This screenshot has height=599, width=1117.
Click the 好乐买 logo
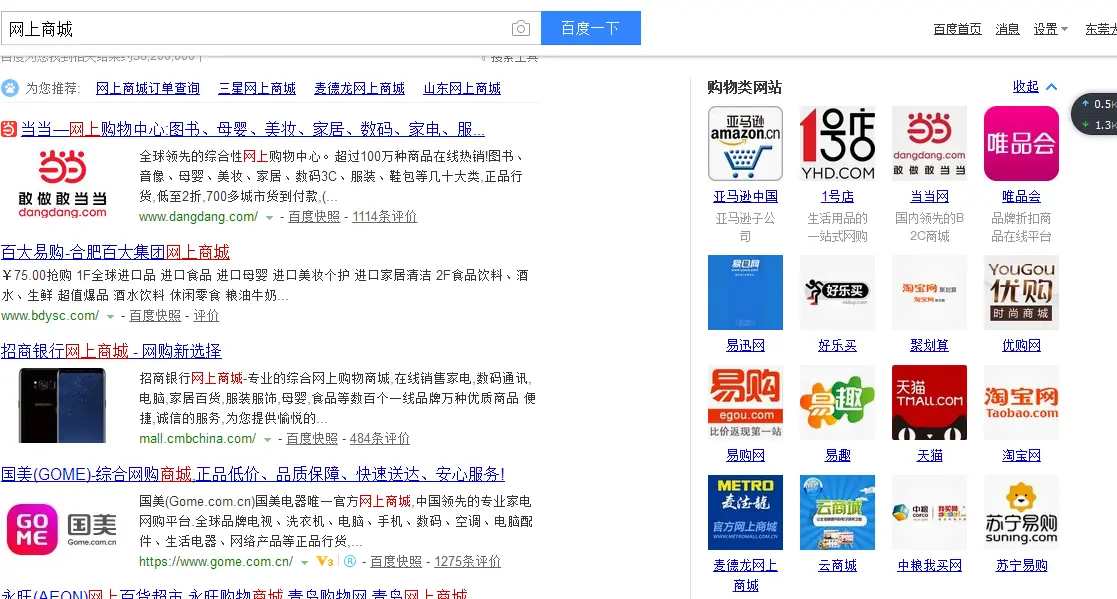point(837,292)
